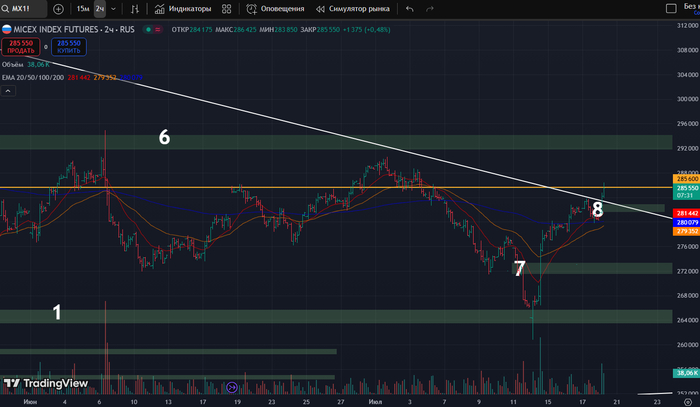
Task: Toggle the layout square icon at top right
Action: [x=670, y=9]
